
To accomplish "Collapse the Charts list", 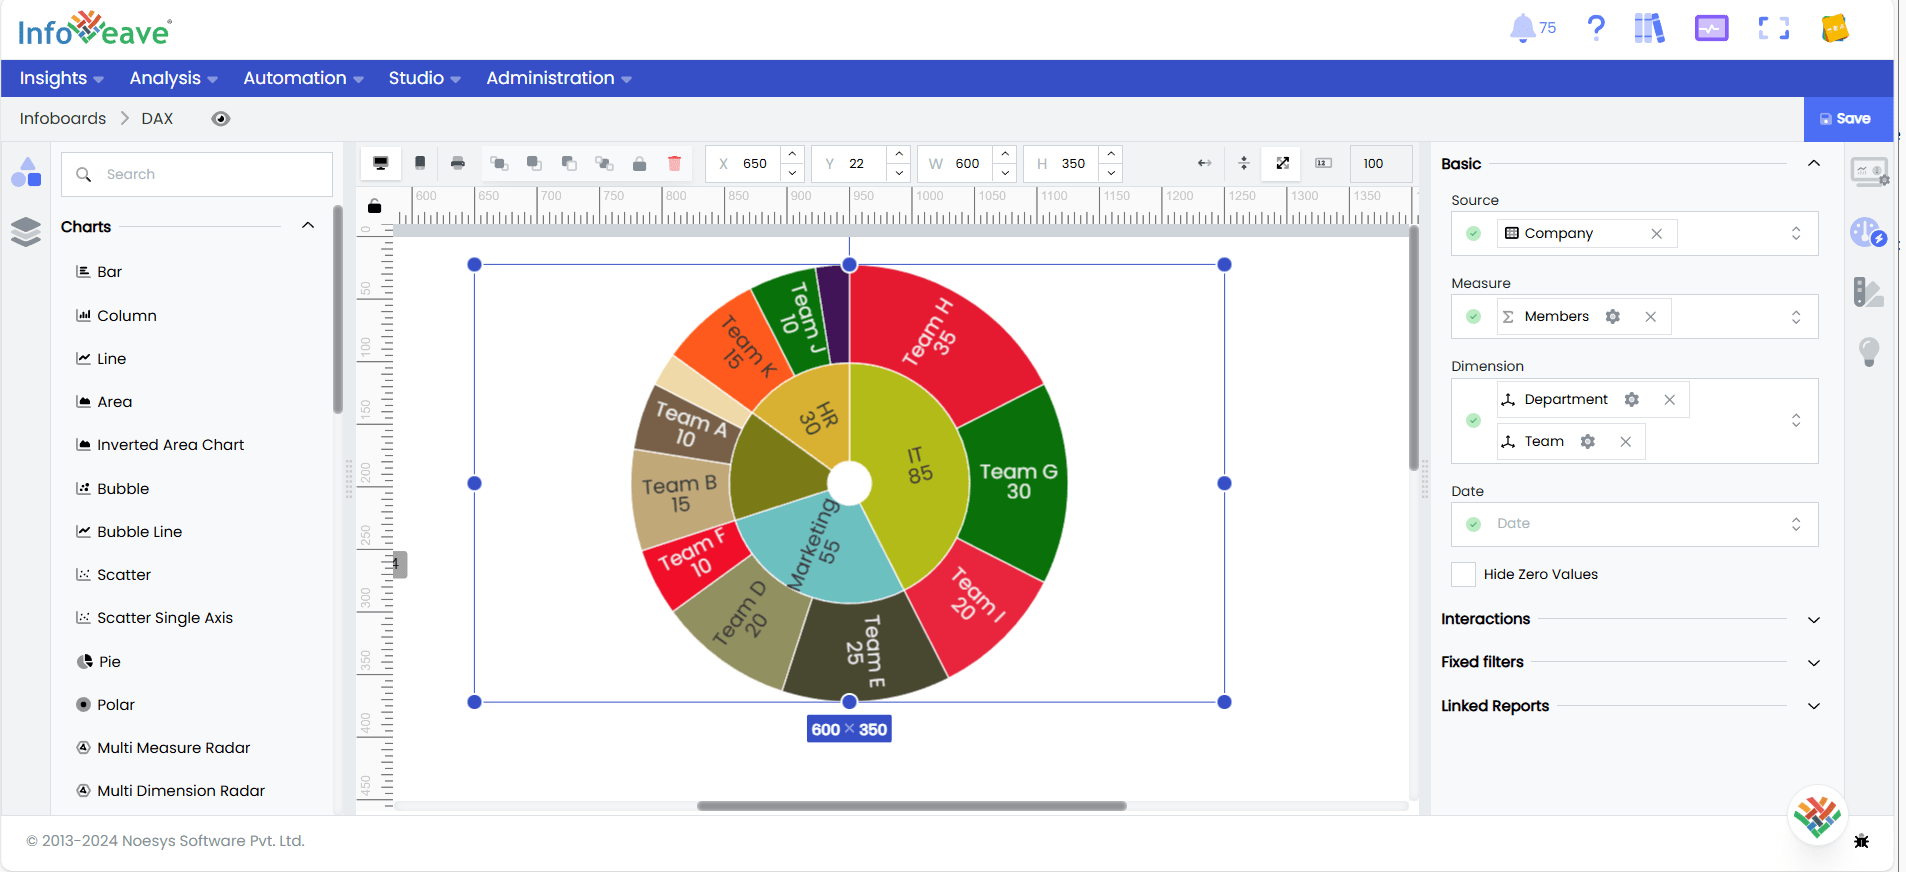I will (308, 226).
